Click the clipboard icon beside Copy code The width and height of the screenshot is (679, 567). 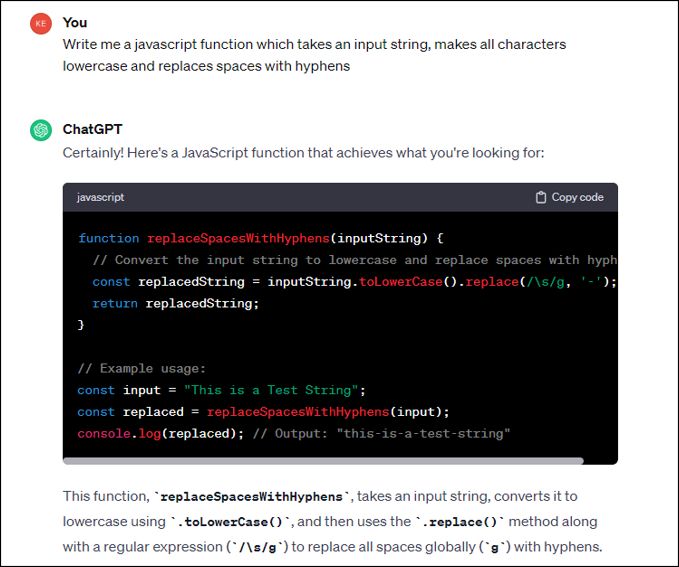click(x=540, y=198)
